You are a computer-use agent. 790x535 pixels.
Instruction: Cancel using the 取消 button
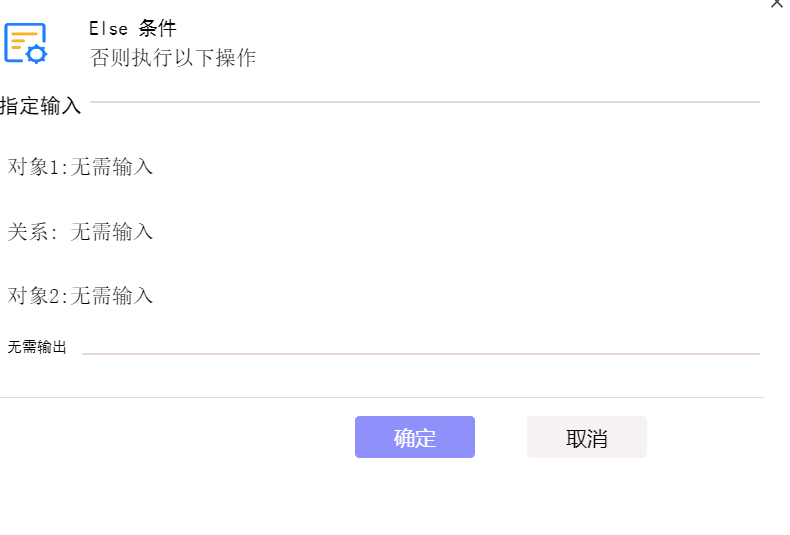pos(586,437)
